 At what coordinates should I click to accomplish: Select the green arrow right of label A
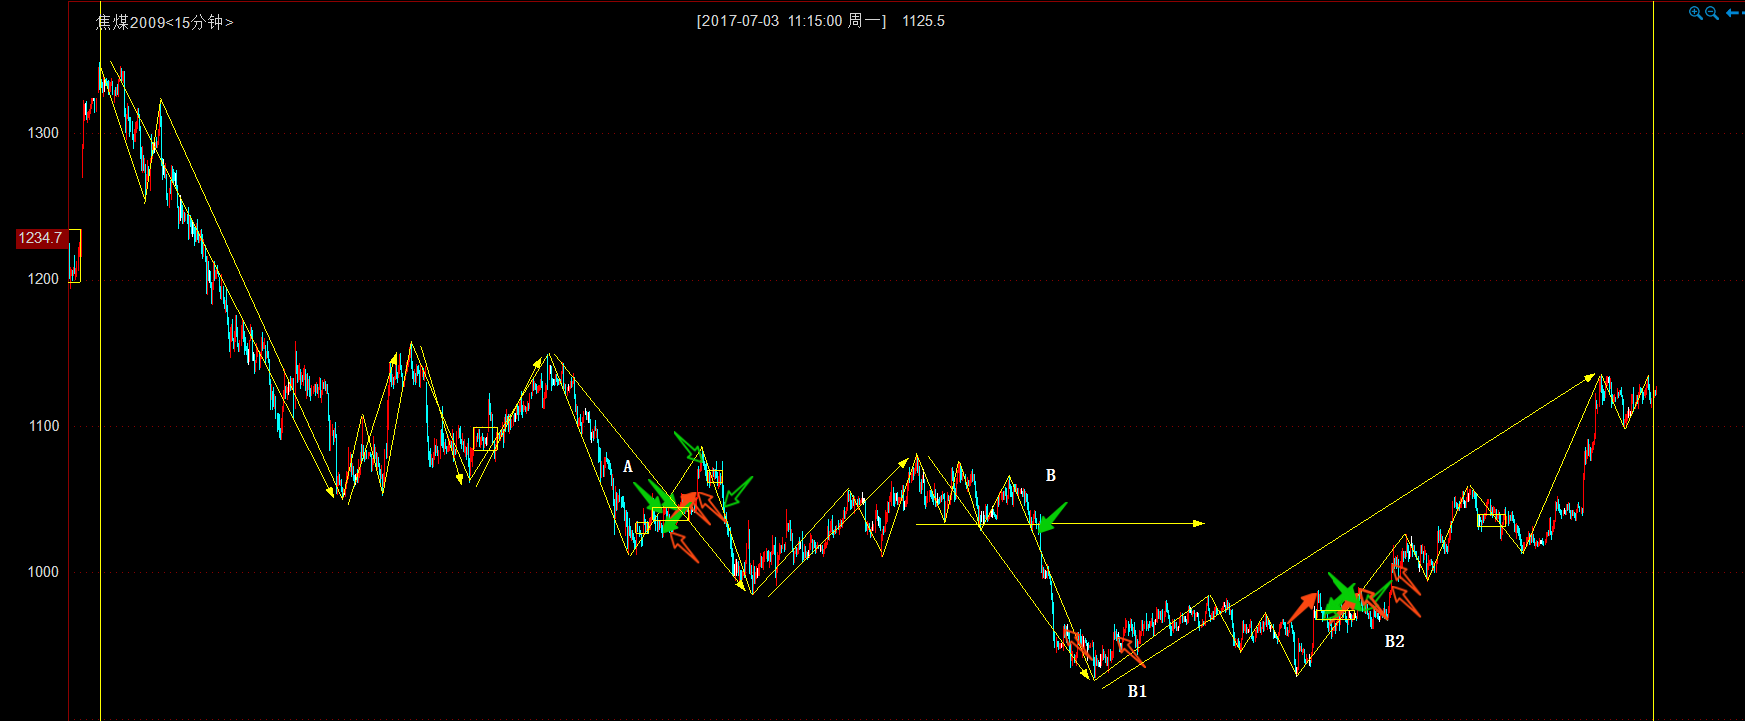(652, 497)
